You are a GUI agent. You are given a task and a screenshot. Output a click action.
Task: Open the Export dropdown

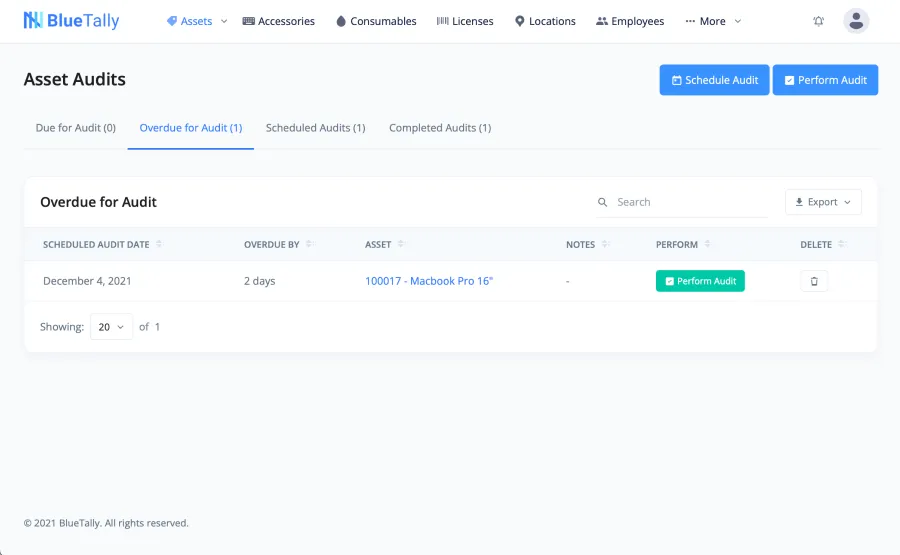click(823, 202)
